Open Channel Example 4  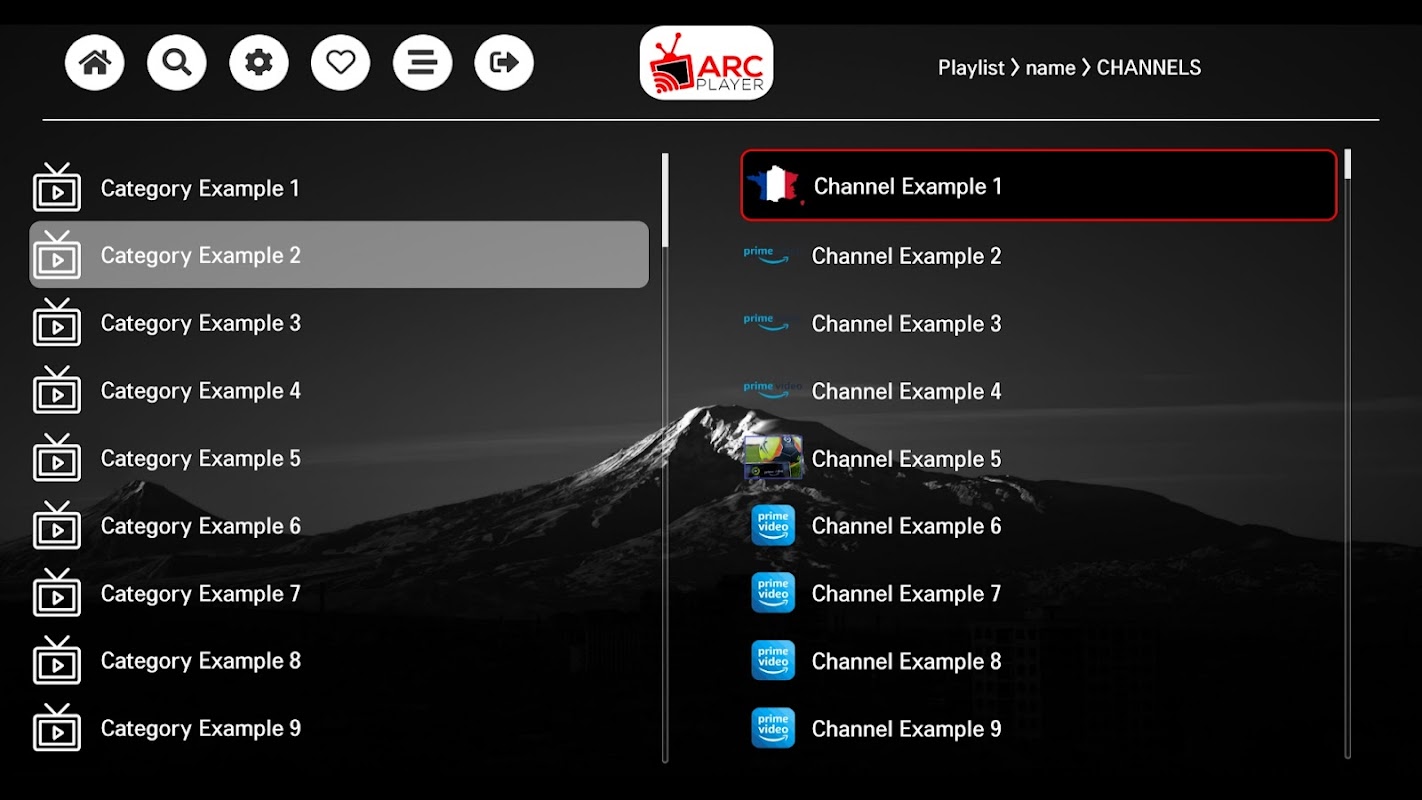(x=1039, y=390)
